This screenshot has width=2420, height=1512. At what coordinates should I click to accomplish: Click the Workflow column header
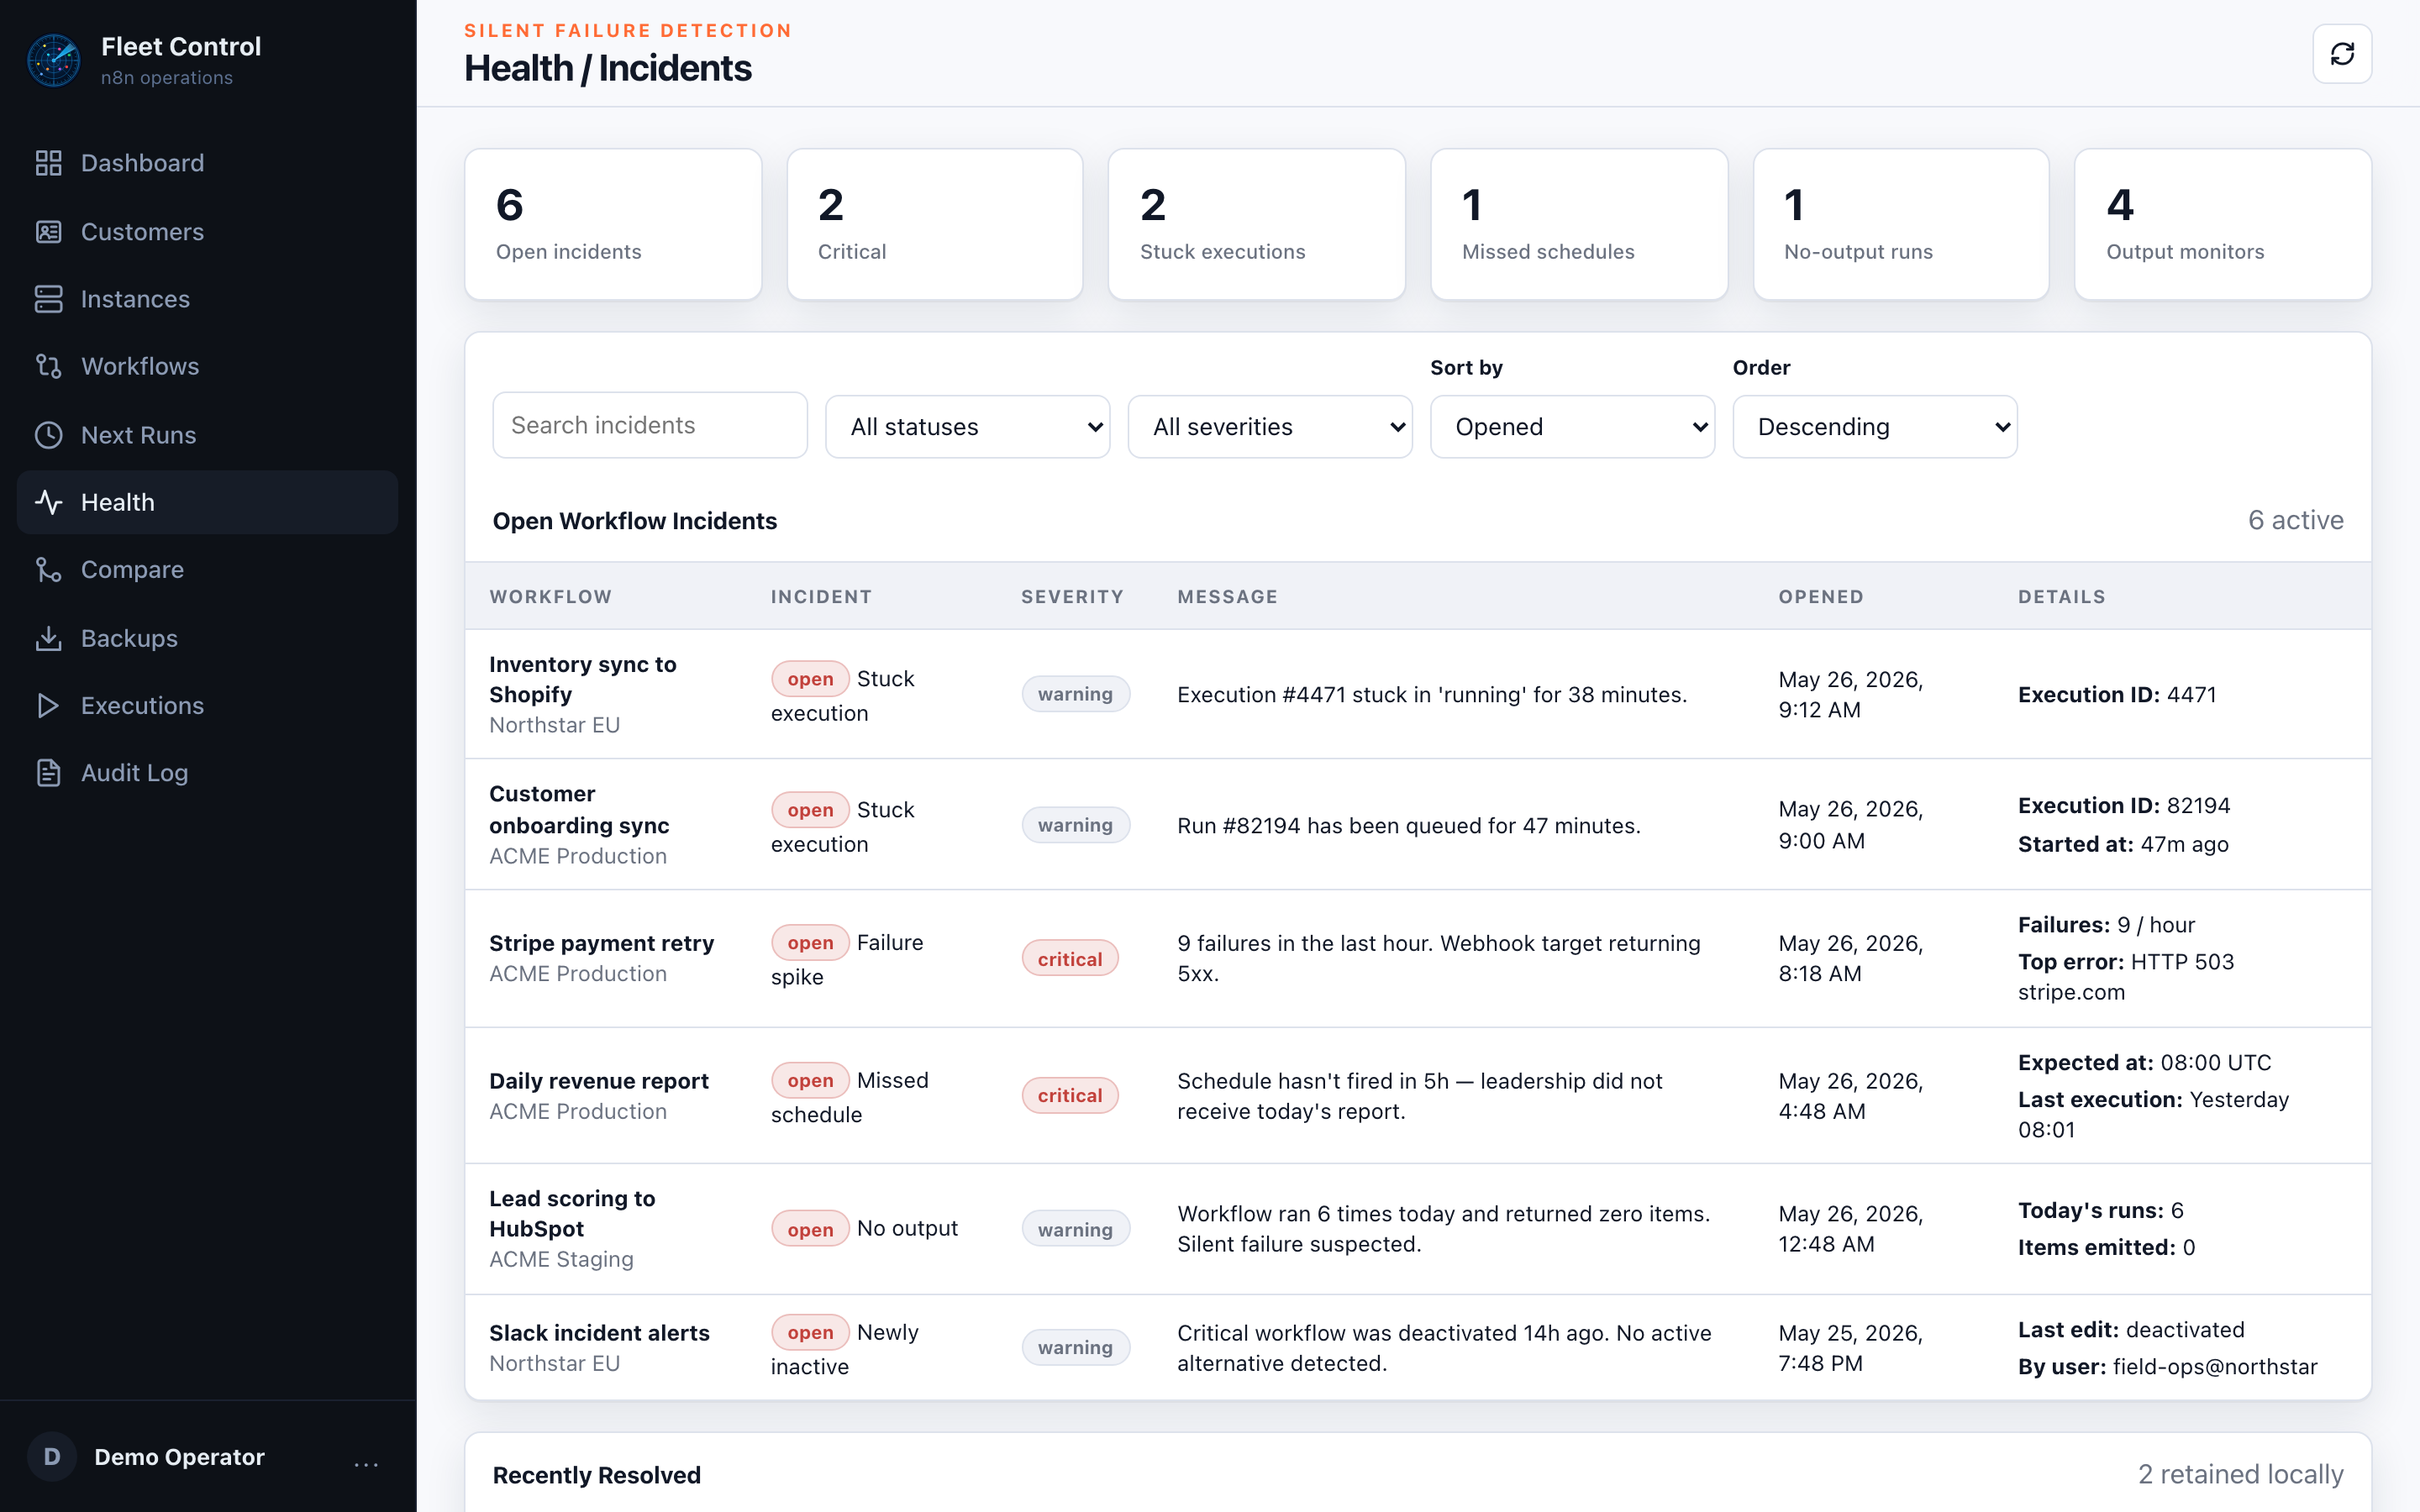pos(550,597)
